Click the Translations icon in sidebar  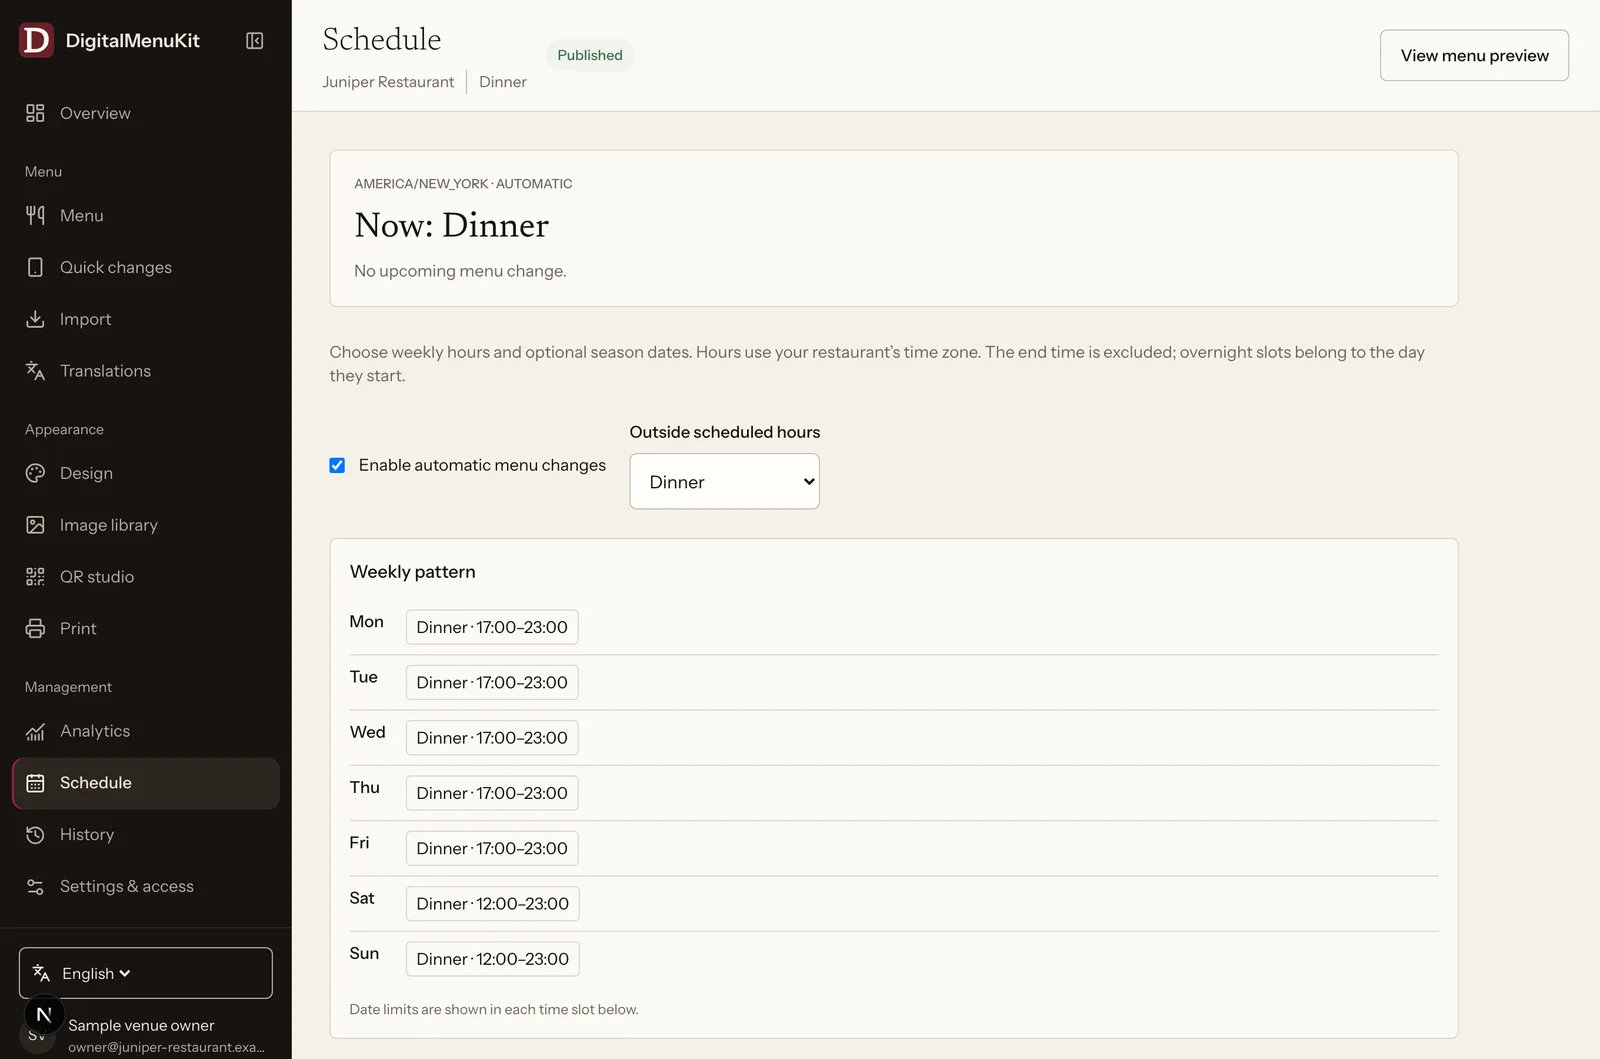pos(35,371)
